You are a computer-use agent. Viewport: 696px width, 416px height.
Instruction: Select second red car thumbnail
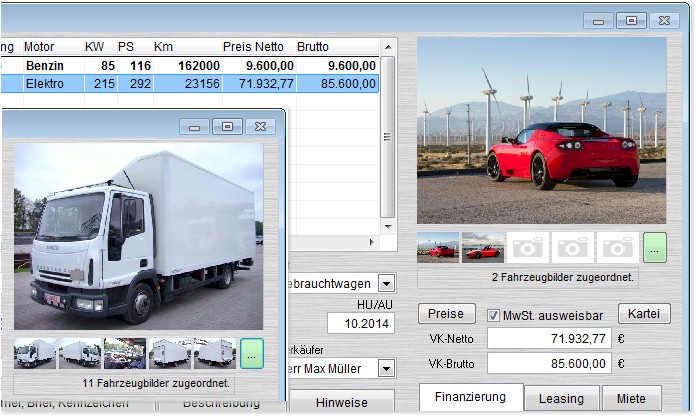point(482,247)
